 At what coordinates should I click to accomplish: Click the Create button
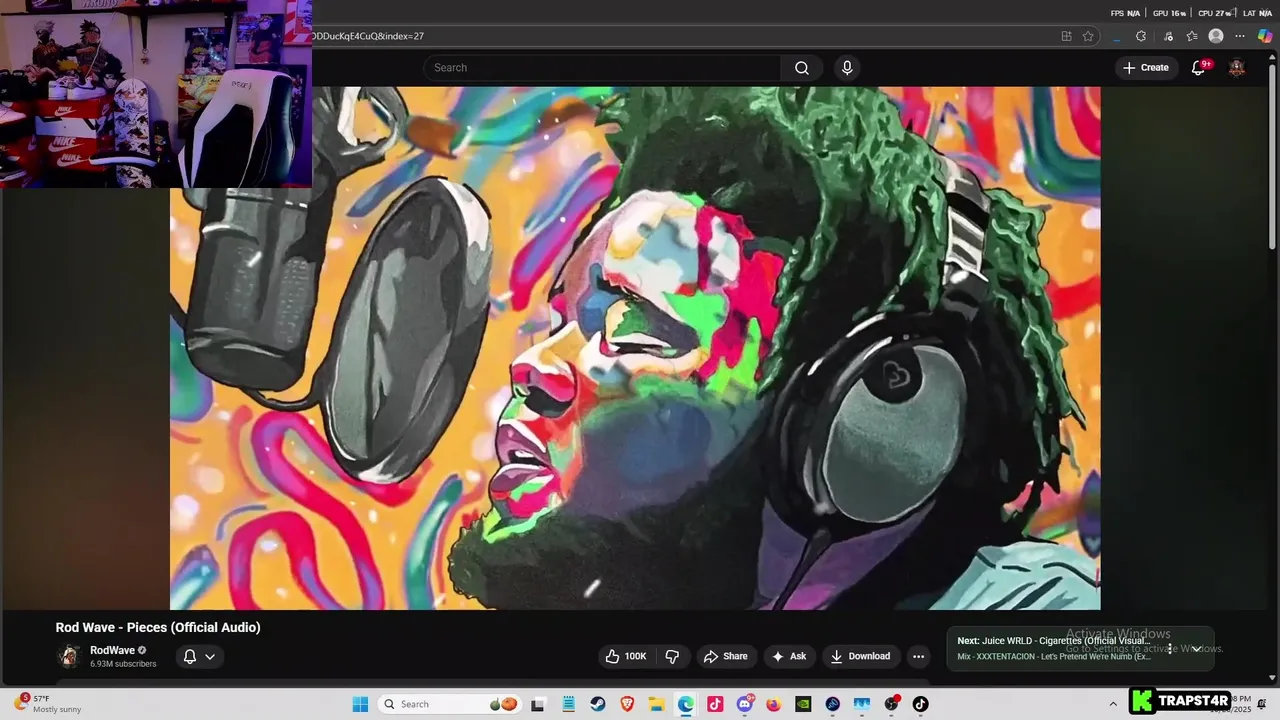(1146, 68)
